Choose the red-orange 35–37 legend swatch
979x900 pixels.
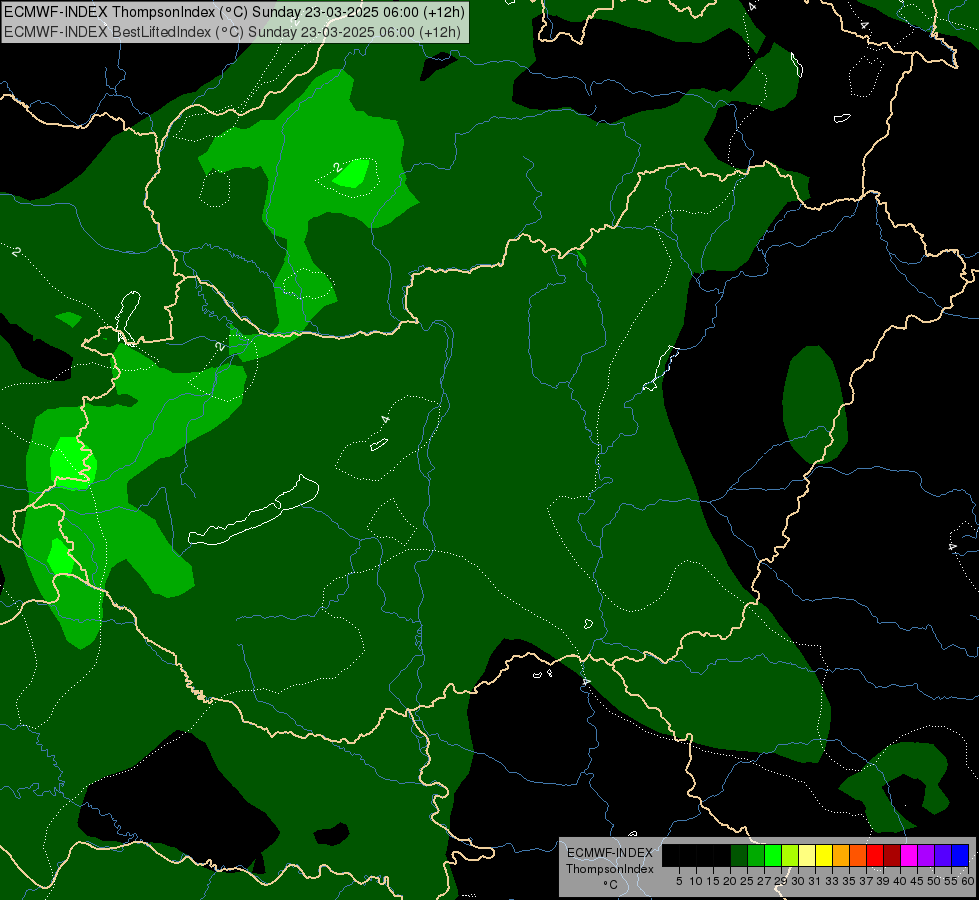(858, 855)
